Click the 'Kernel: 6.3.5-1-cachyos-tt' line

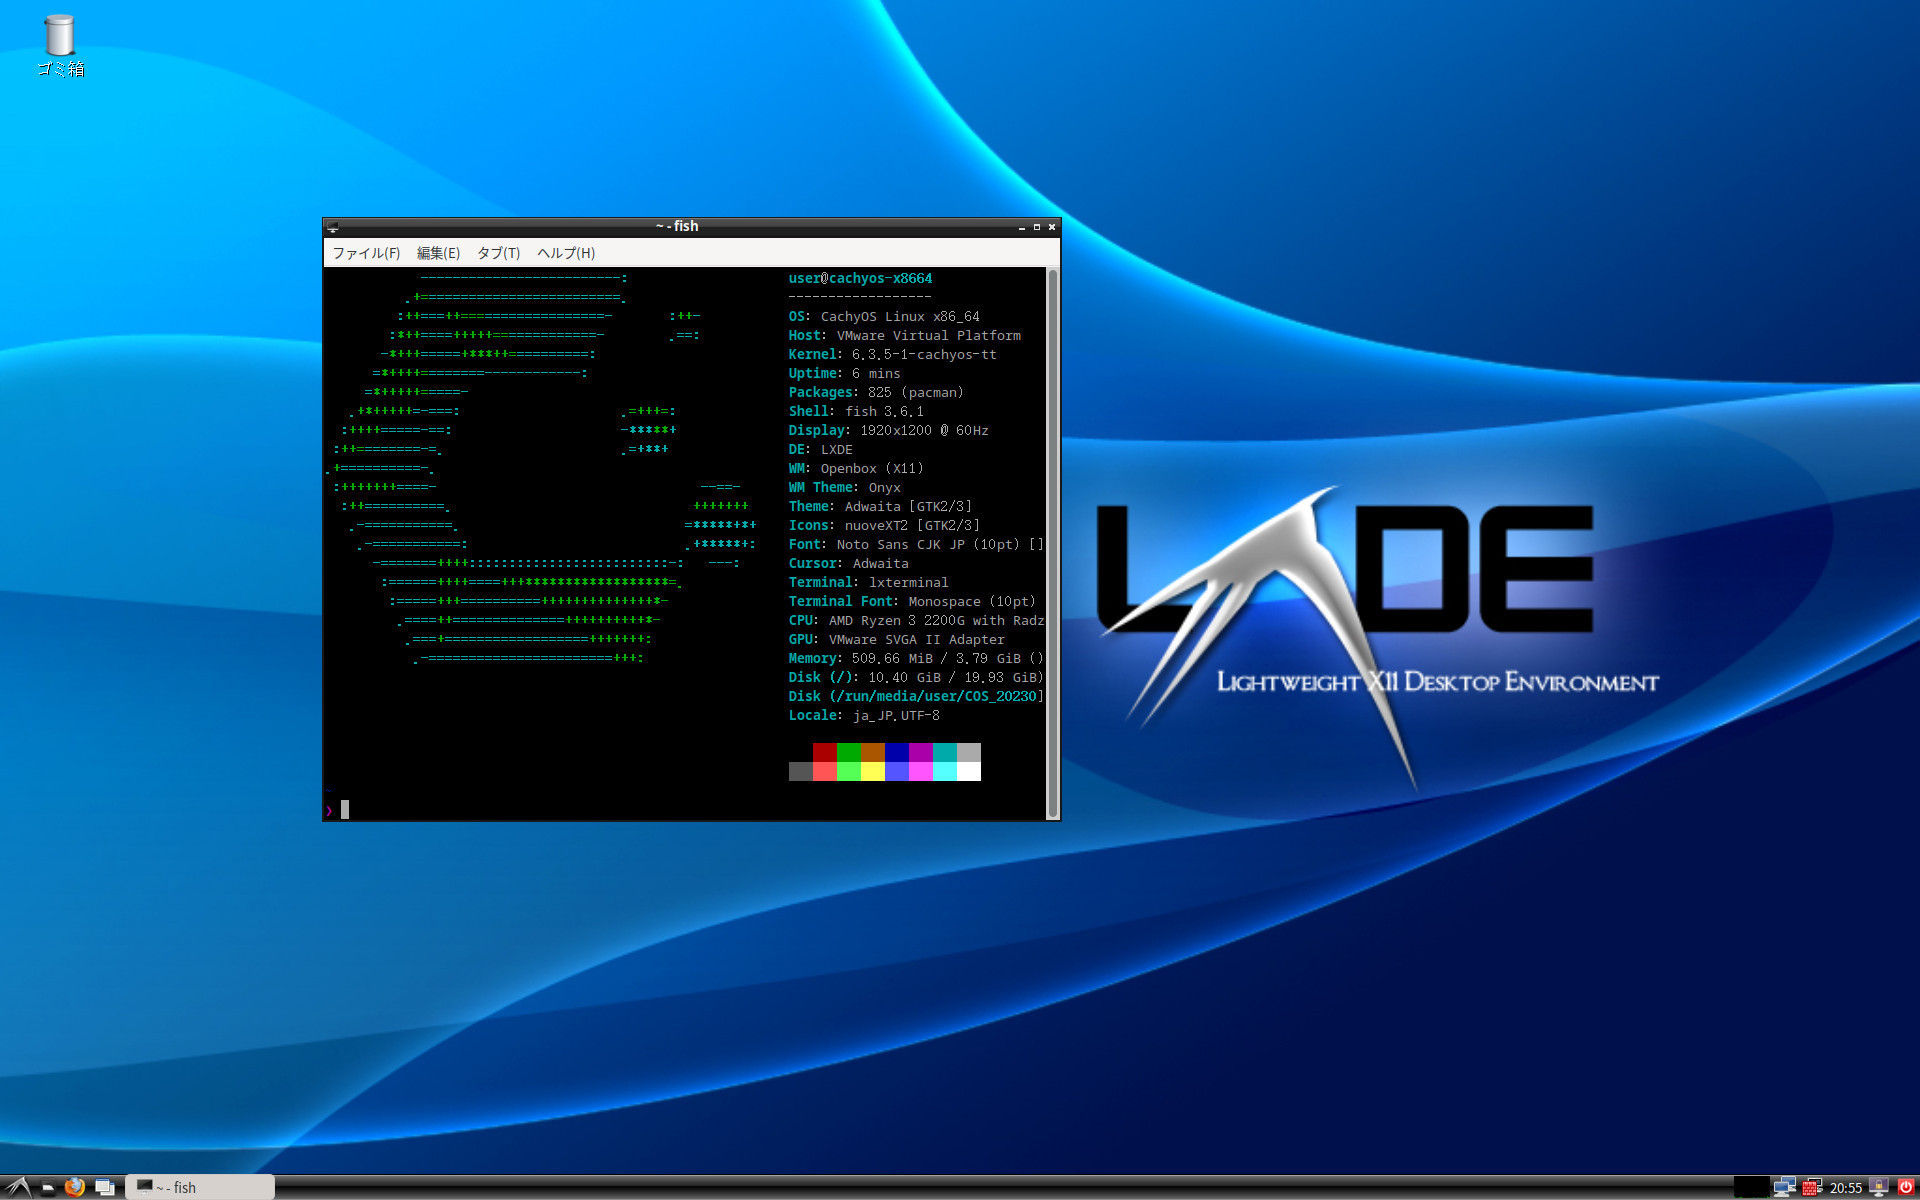893,355
